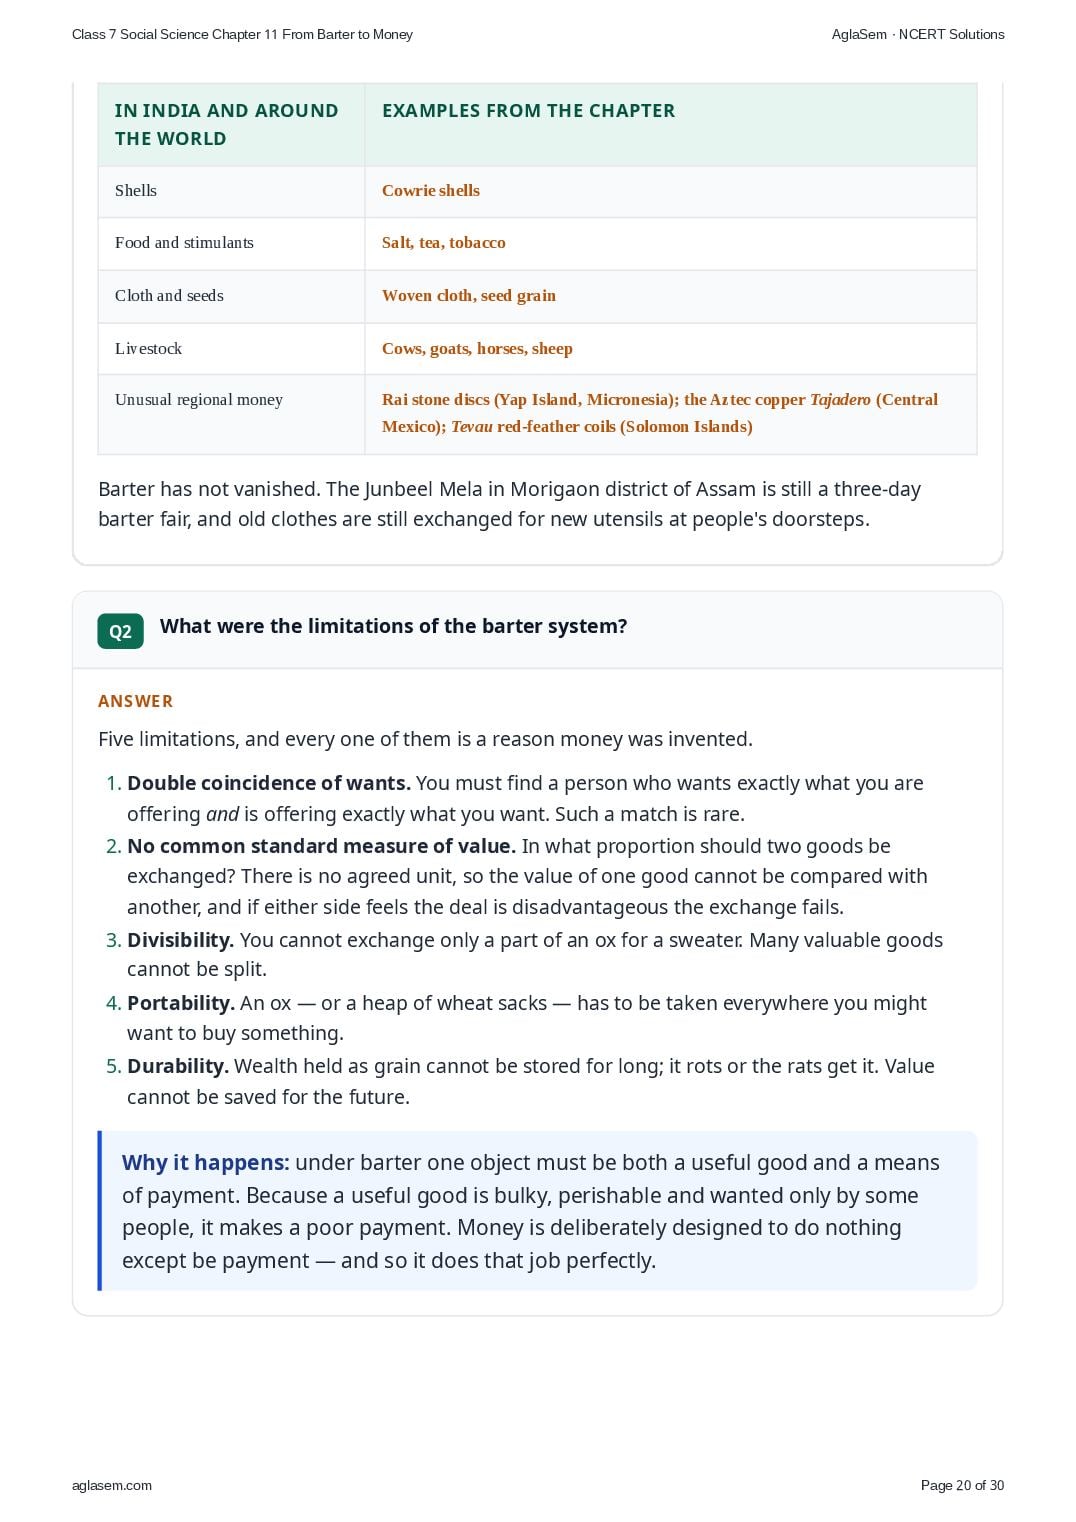Click the 'In India and around the world' header
The height and width of the screenshot is (1522, 1076).
[x=227, y=125]
